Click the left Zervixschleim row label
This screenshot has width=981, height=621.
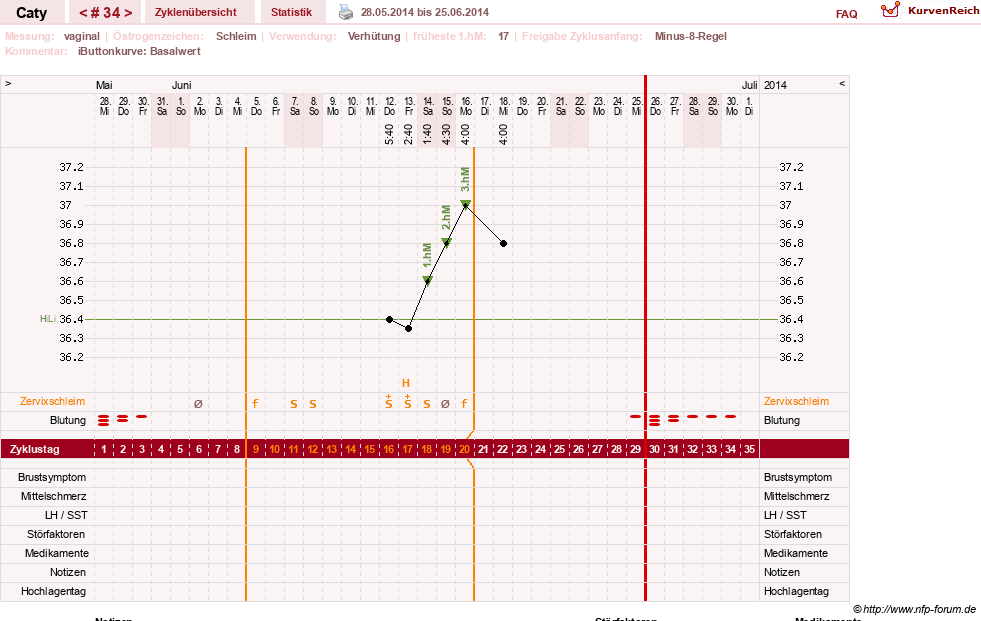[x=53, y=401]
